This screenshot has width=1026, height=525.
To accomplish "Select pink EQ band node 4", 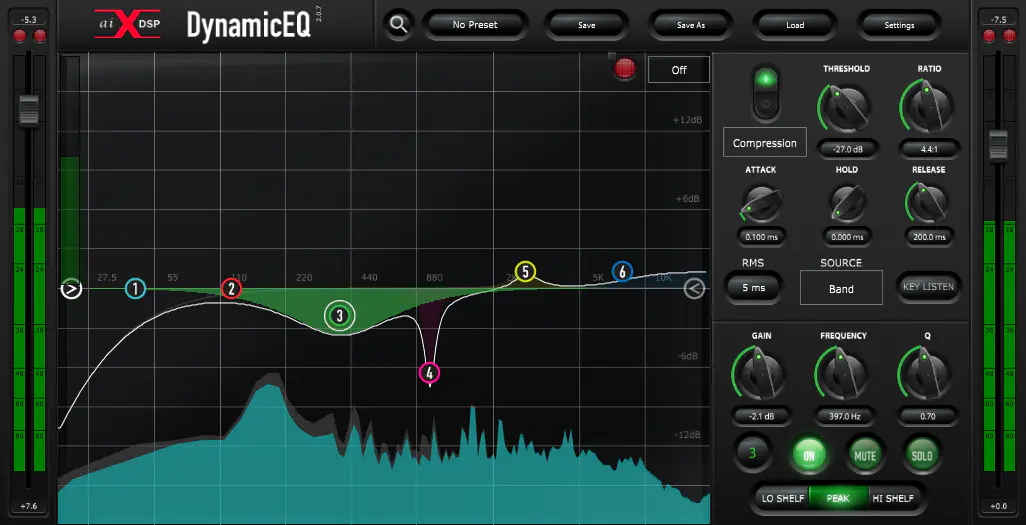I will (430, 373).
